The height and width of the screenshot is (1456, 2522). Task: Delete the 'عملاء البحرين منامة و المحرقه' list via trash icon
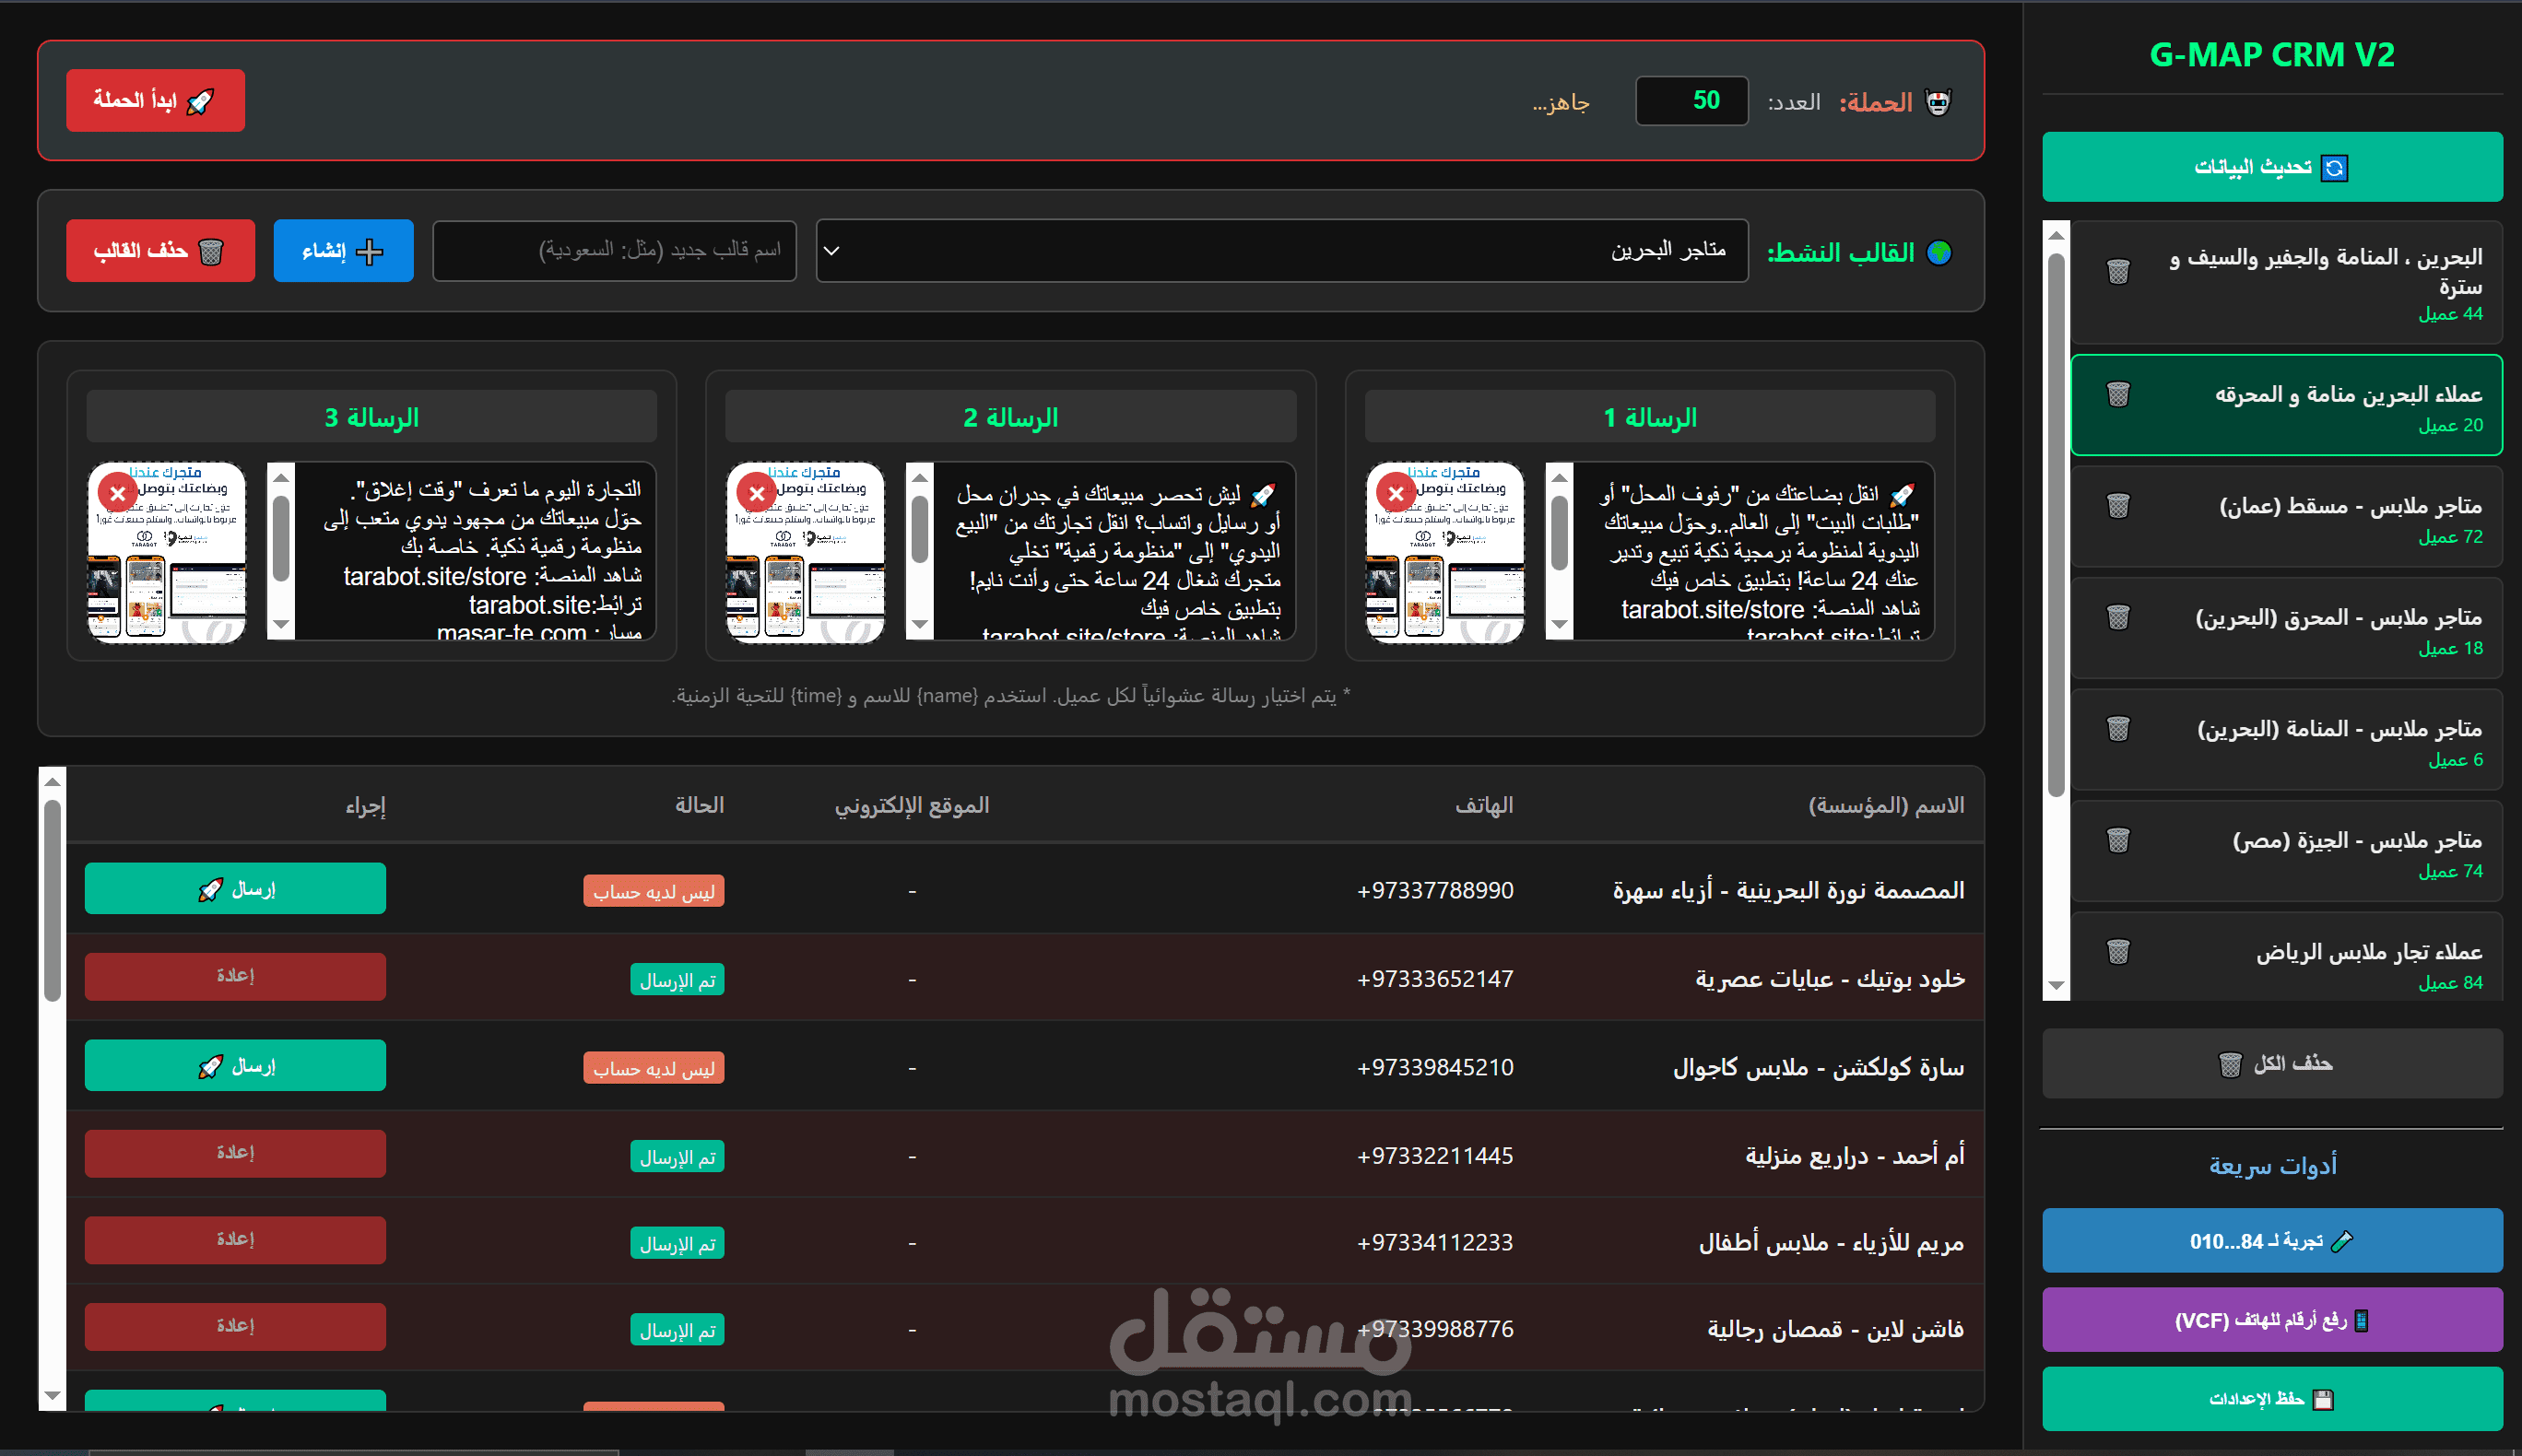point(2118,394)
